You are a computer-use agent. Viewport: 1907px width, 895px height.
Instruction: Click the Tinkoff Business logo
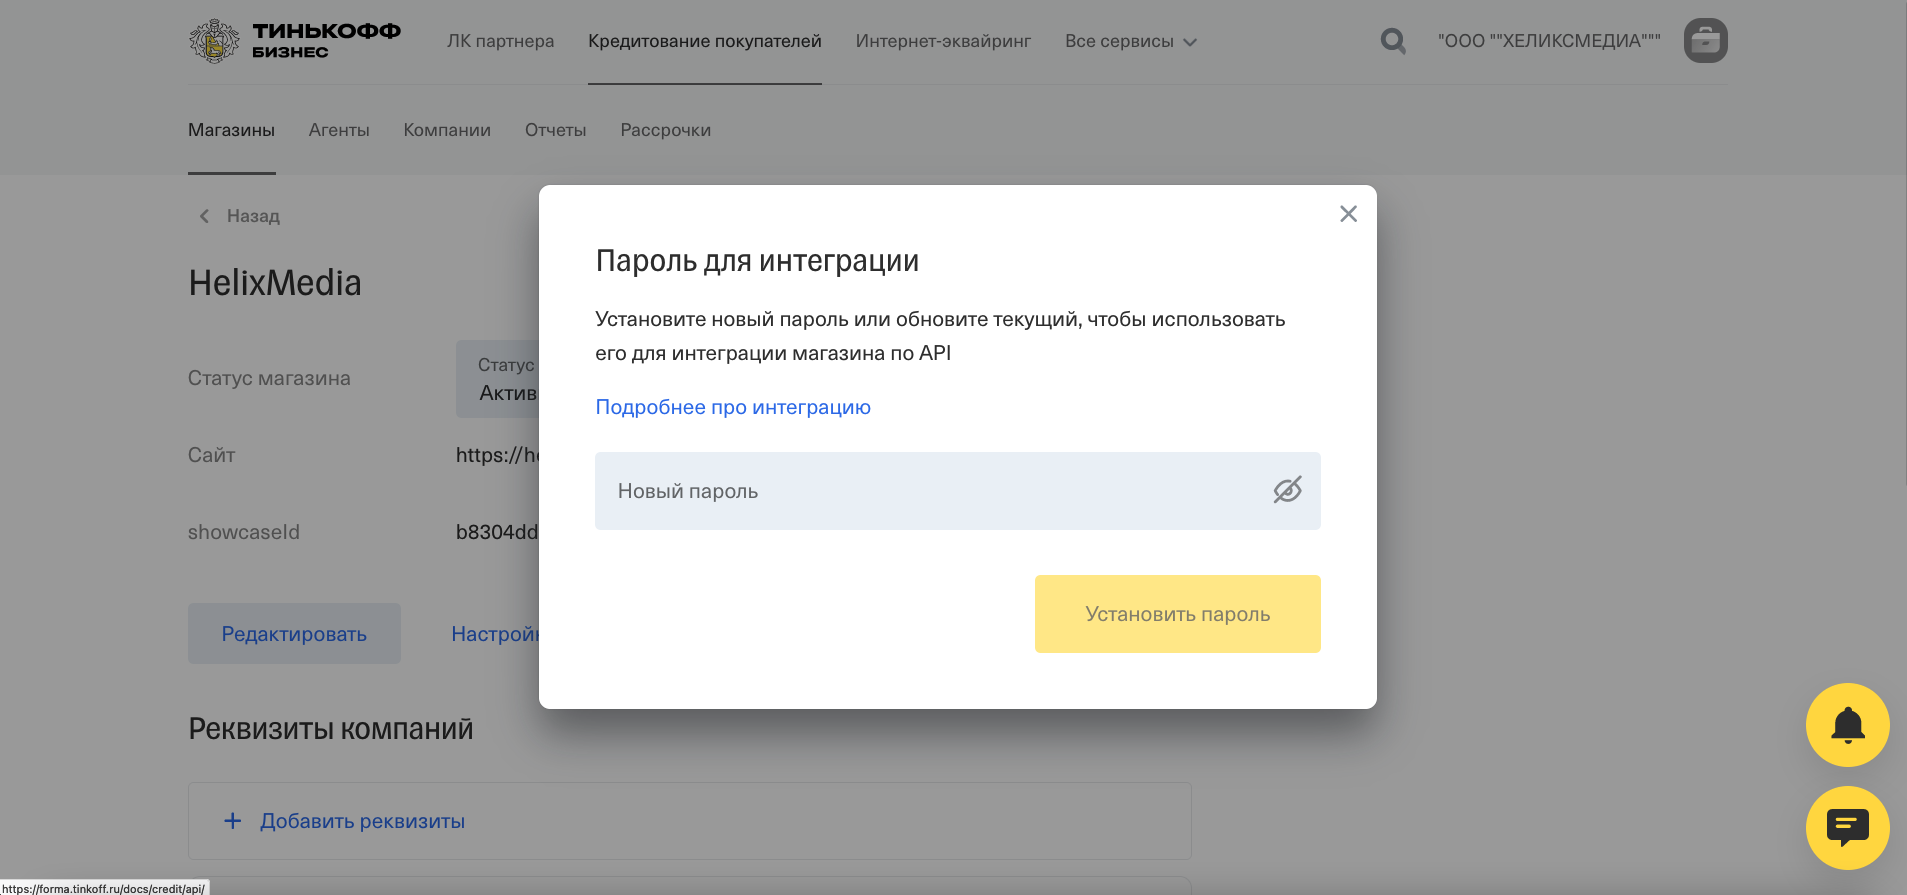click(295, 41)
